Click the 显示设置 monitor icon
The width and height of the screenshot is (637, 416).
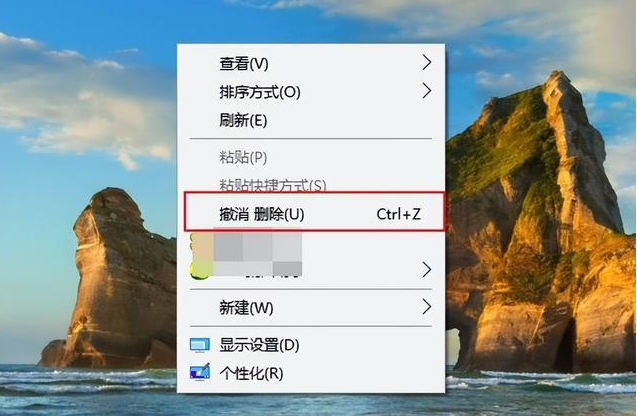click(x=200, y=345)
